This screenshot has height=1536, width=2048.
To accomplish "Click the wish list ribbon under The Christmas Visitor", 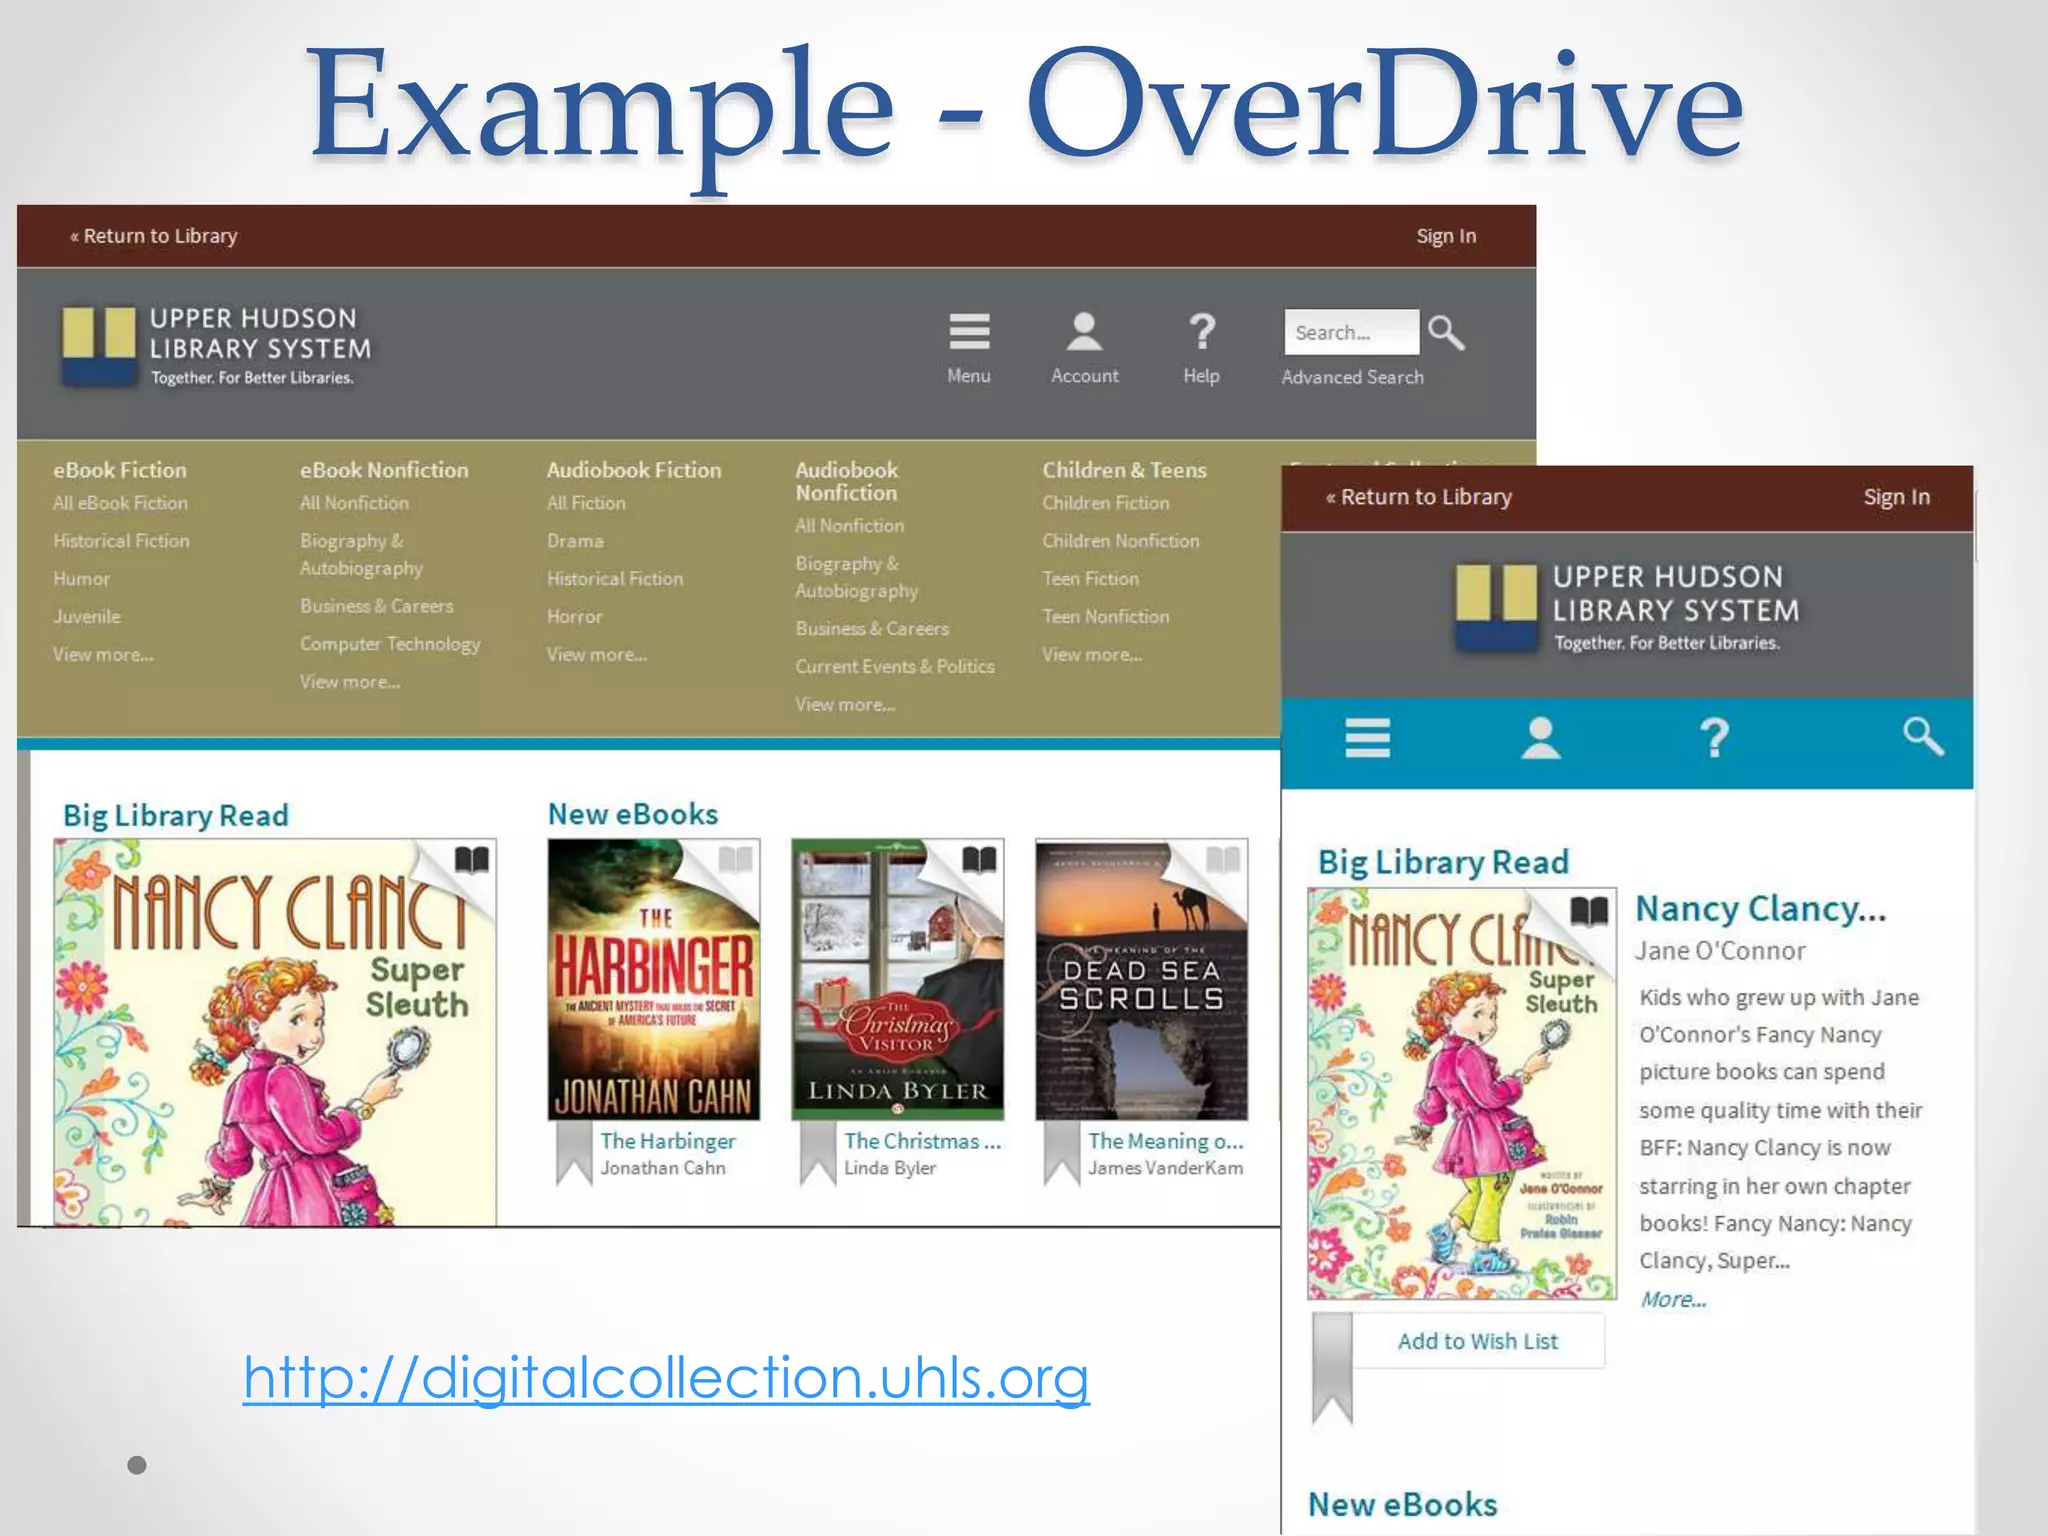I will 818,1152.
